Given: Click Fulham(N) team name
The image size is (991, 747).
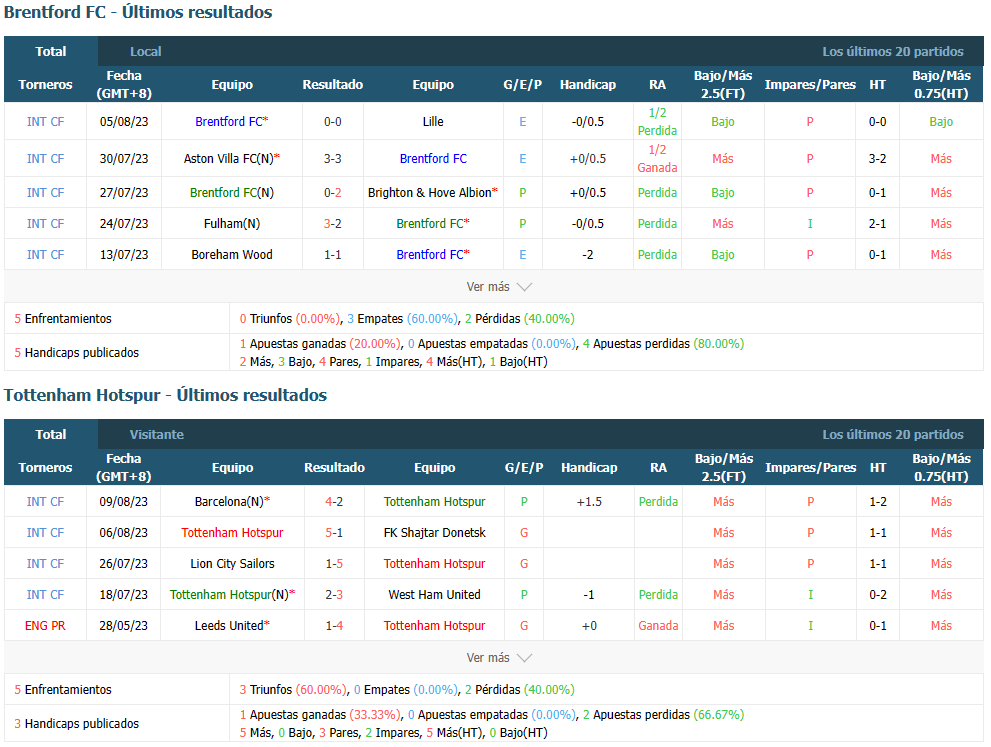Looking at the screenshot, I should click(x=232, y=224).
